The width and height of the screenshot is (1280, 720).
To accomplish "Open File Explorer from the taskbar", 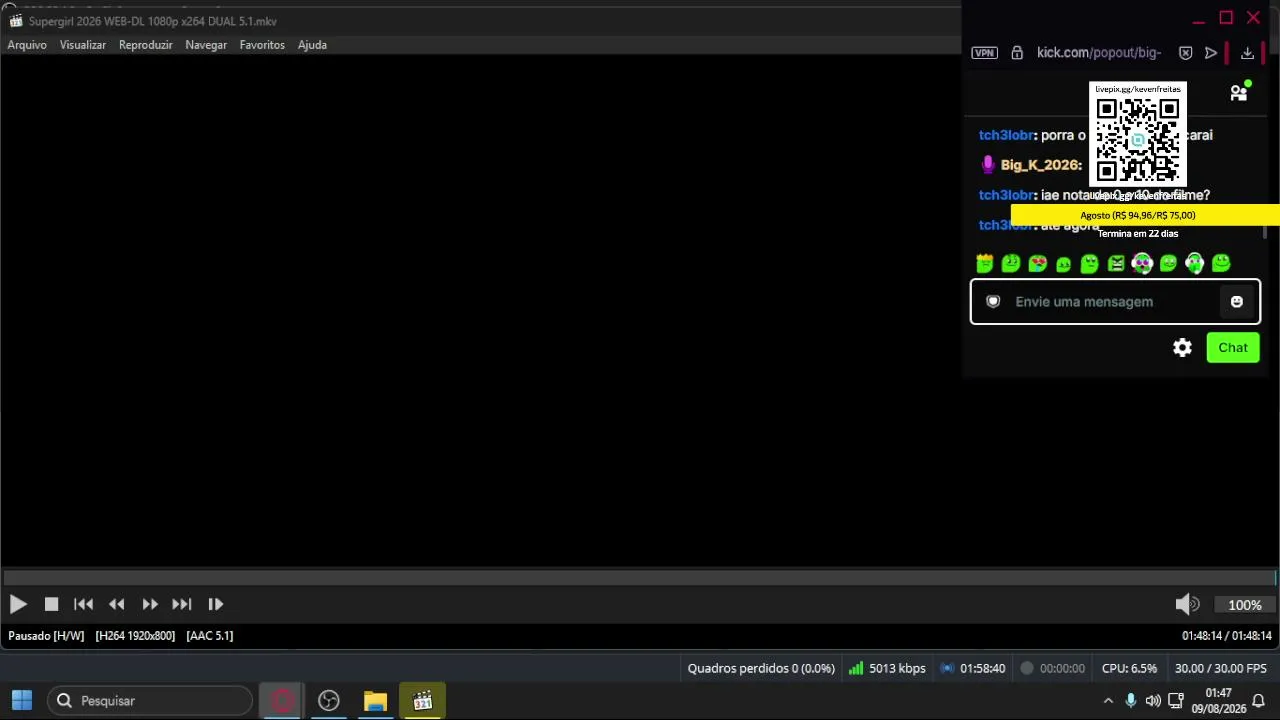I will [x=375, y=701].
